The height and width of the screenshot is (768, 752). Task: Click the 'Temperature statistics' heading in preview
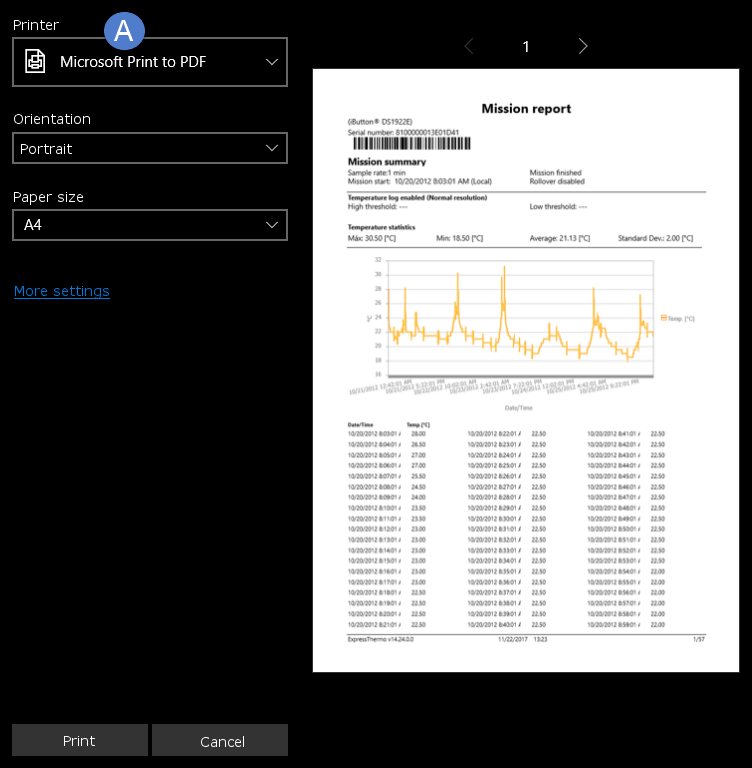[381, 227]
